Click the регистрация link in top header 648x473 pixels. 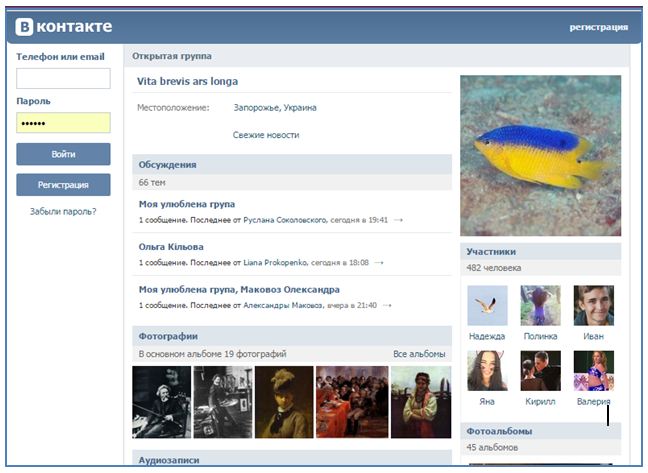[598, 27]
